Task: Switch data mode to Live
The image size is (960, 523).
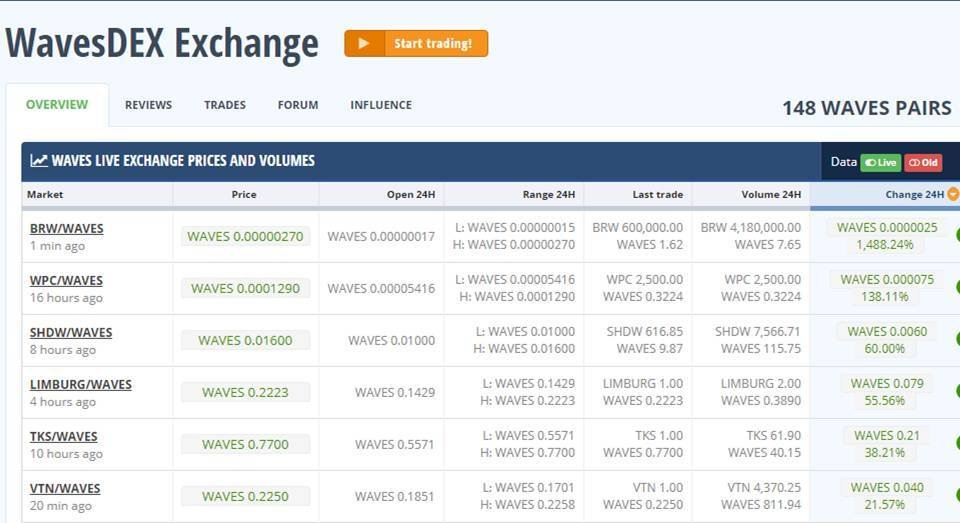Action: 880,162
